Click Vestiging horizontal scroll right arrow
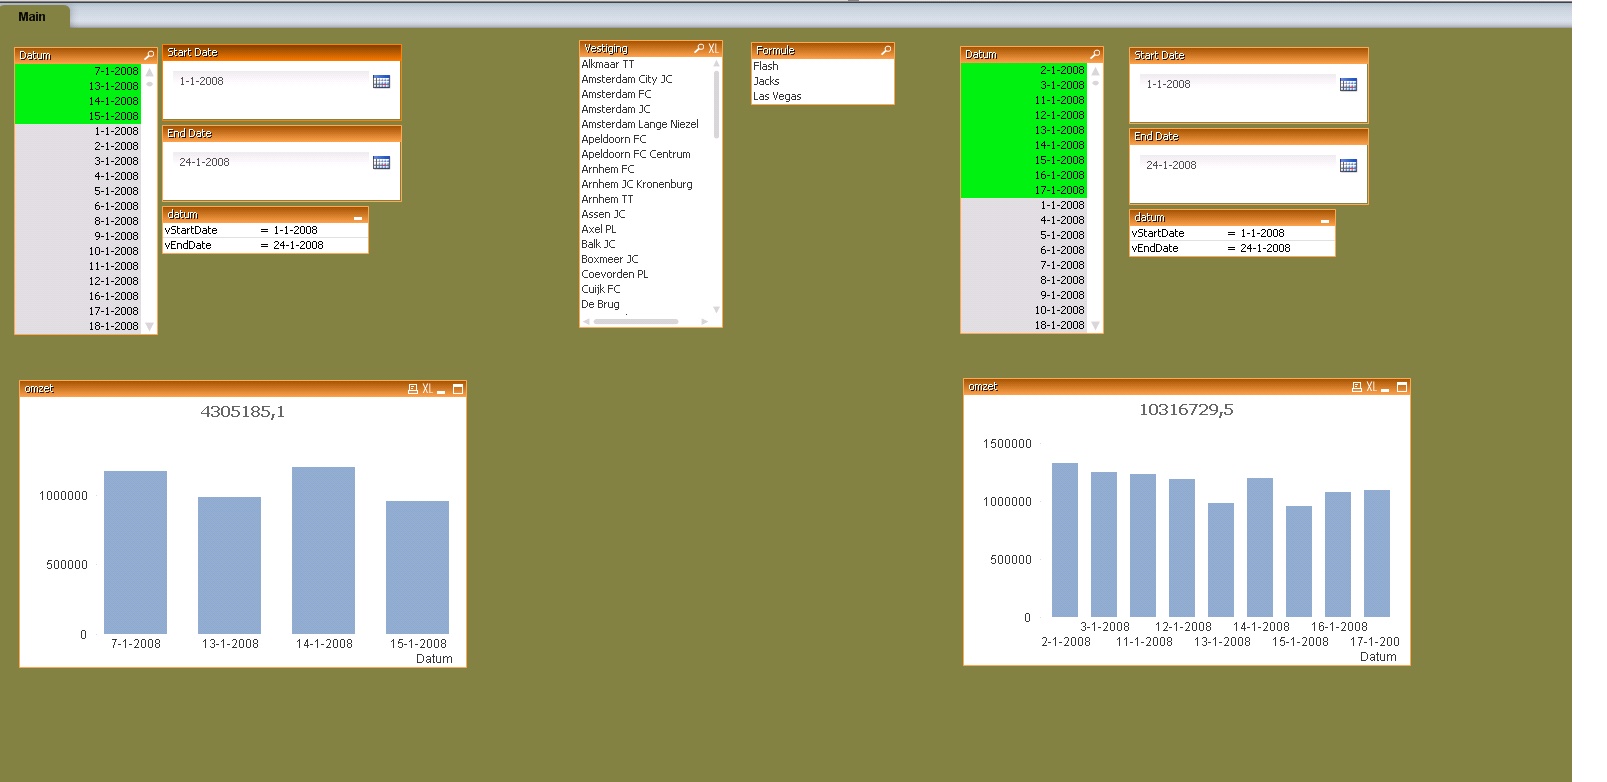Screen dimensions: 1607x782 pos(705,321)
